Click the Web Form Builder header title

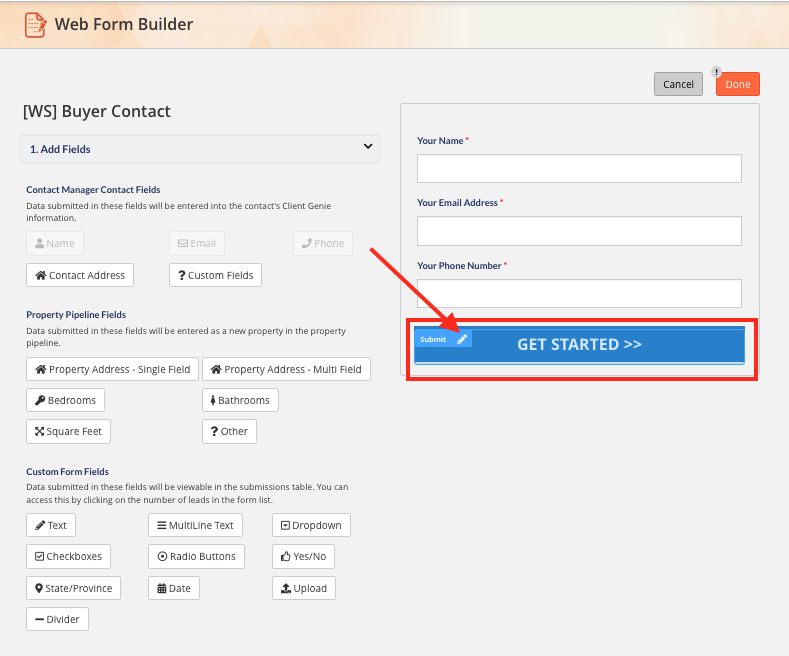pos(124,24)
